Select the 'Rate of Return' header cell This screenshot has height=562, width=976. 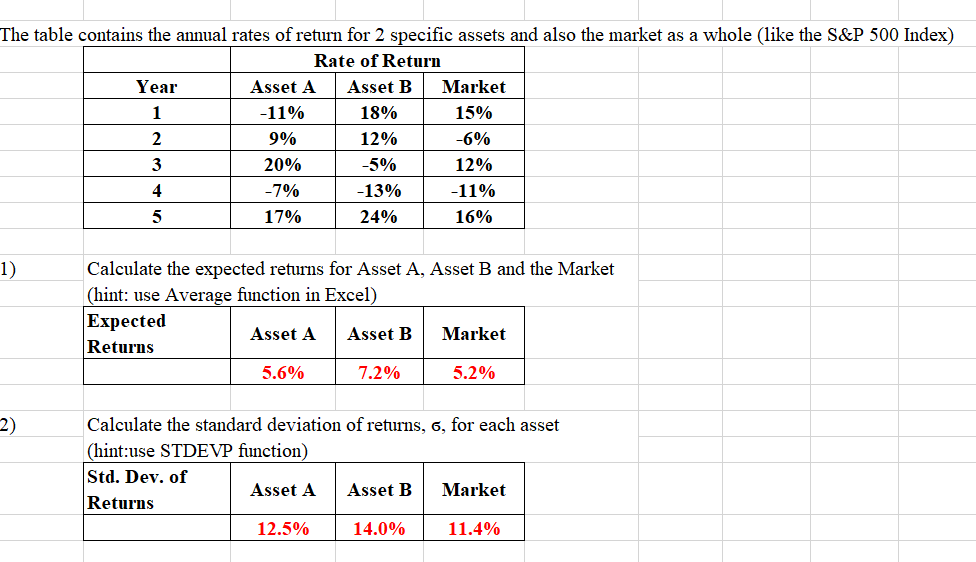[x=377, y=61]
